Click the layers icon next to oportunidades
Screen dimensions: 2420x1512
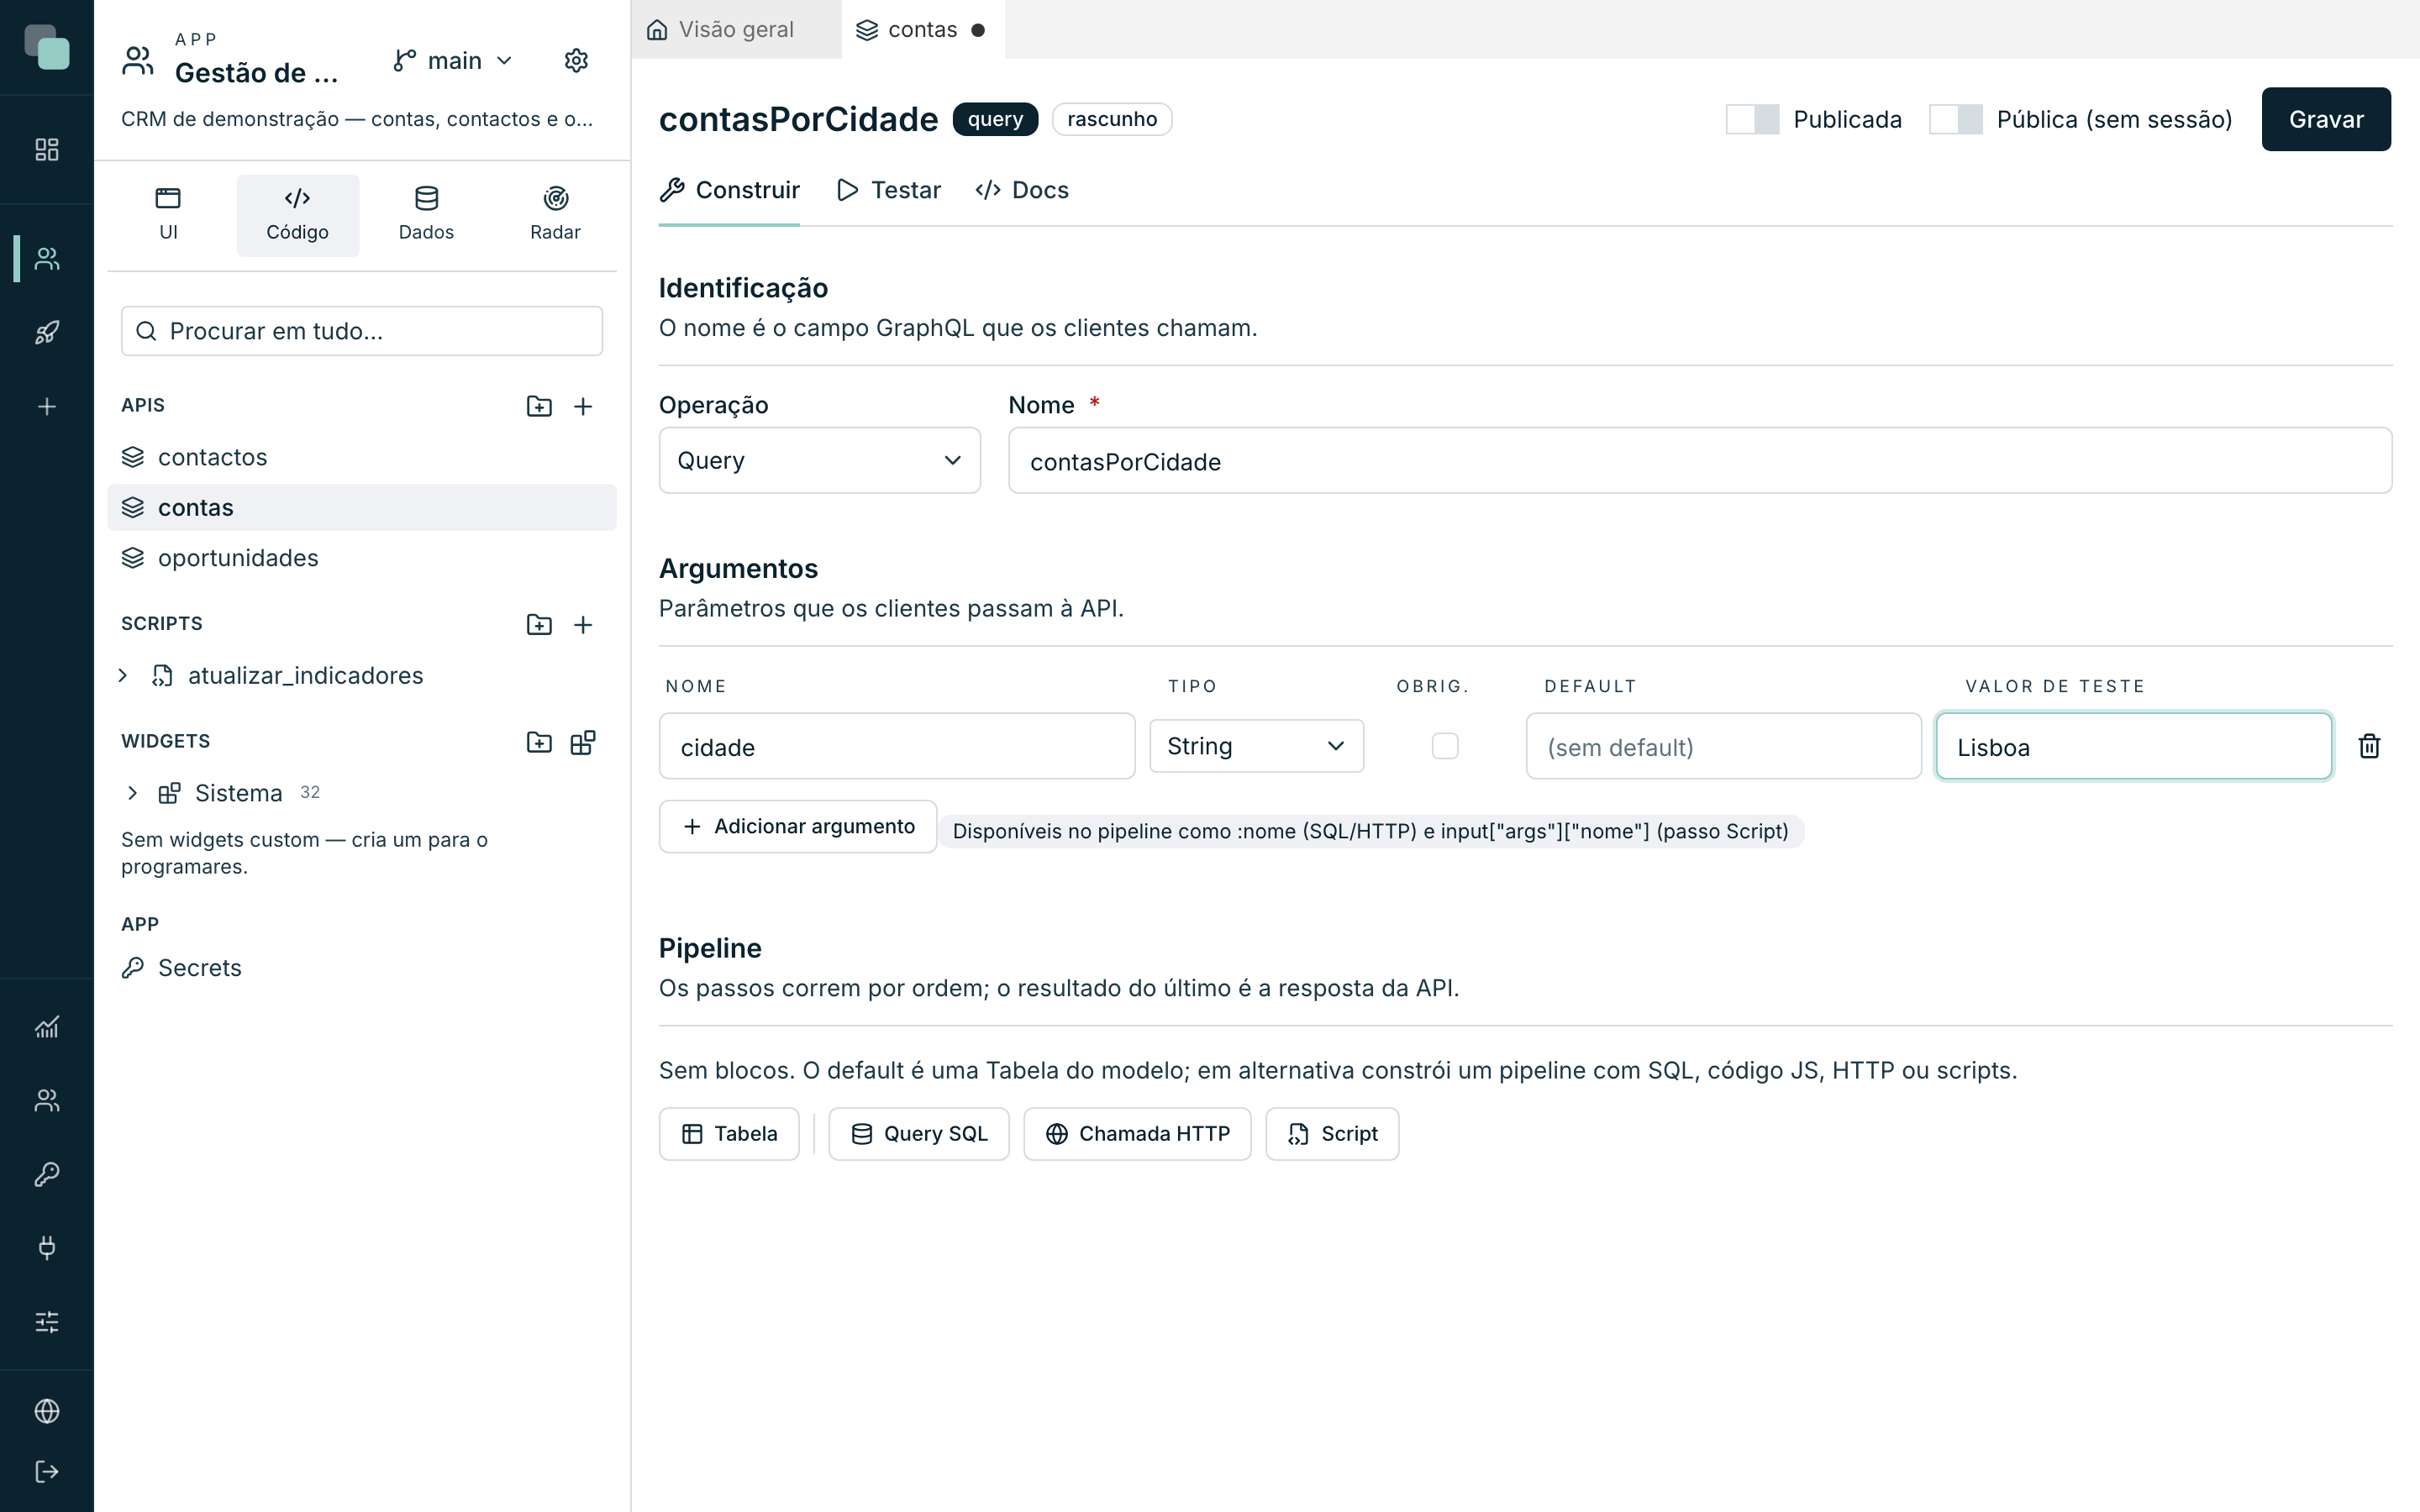pyautogui.click(x=133, y=558)
